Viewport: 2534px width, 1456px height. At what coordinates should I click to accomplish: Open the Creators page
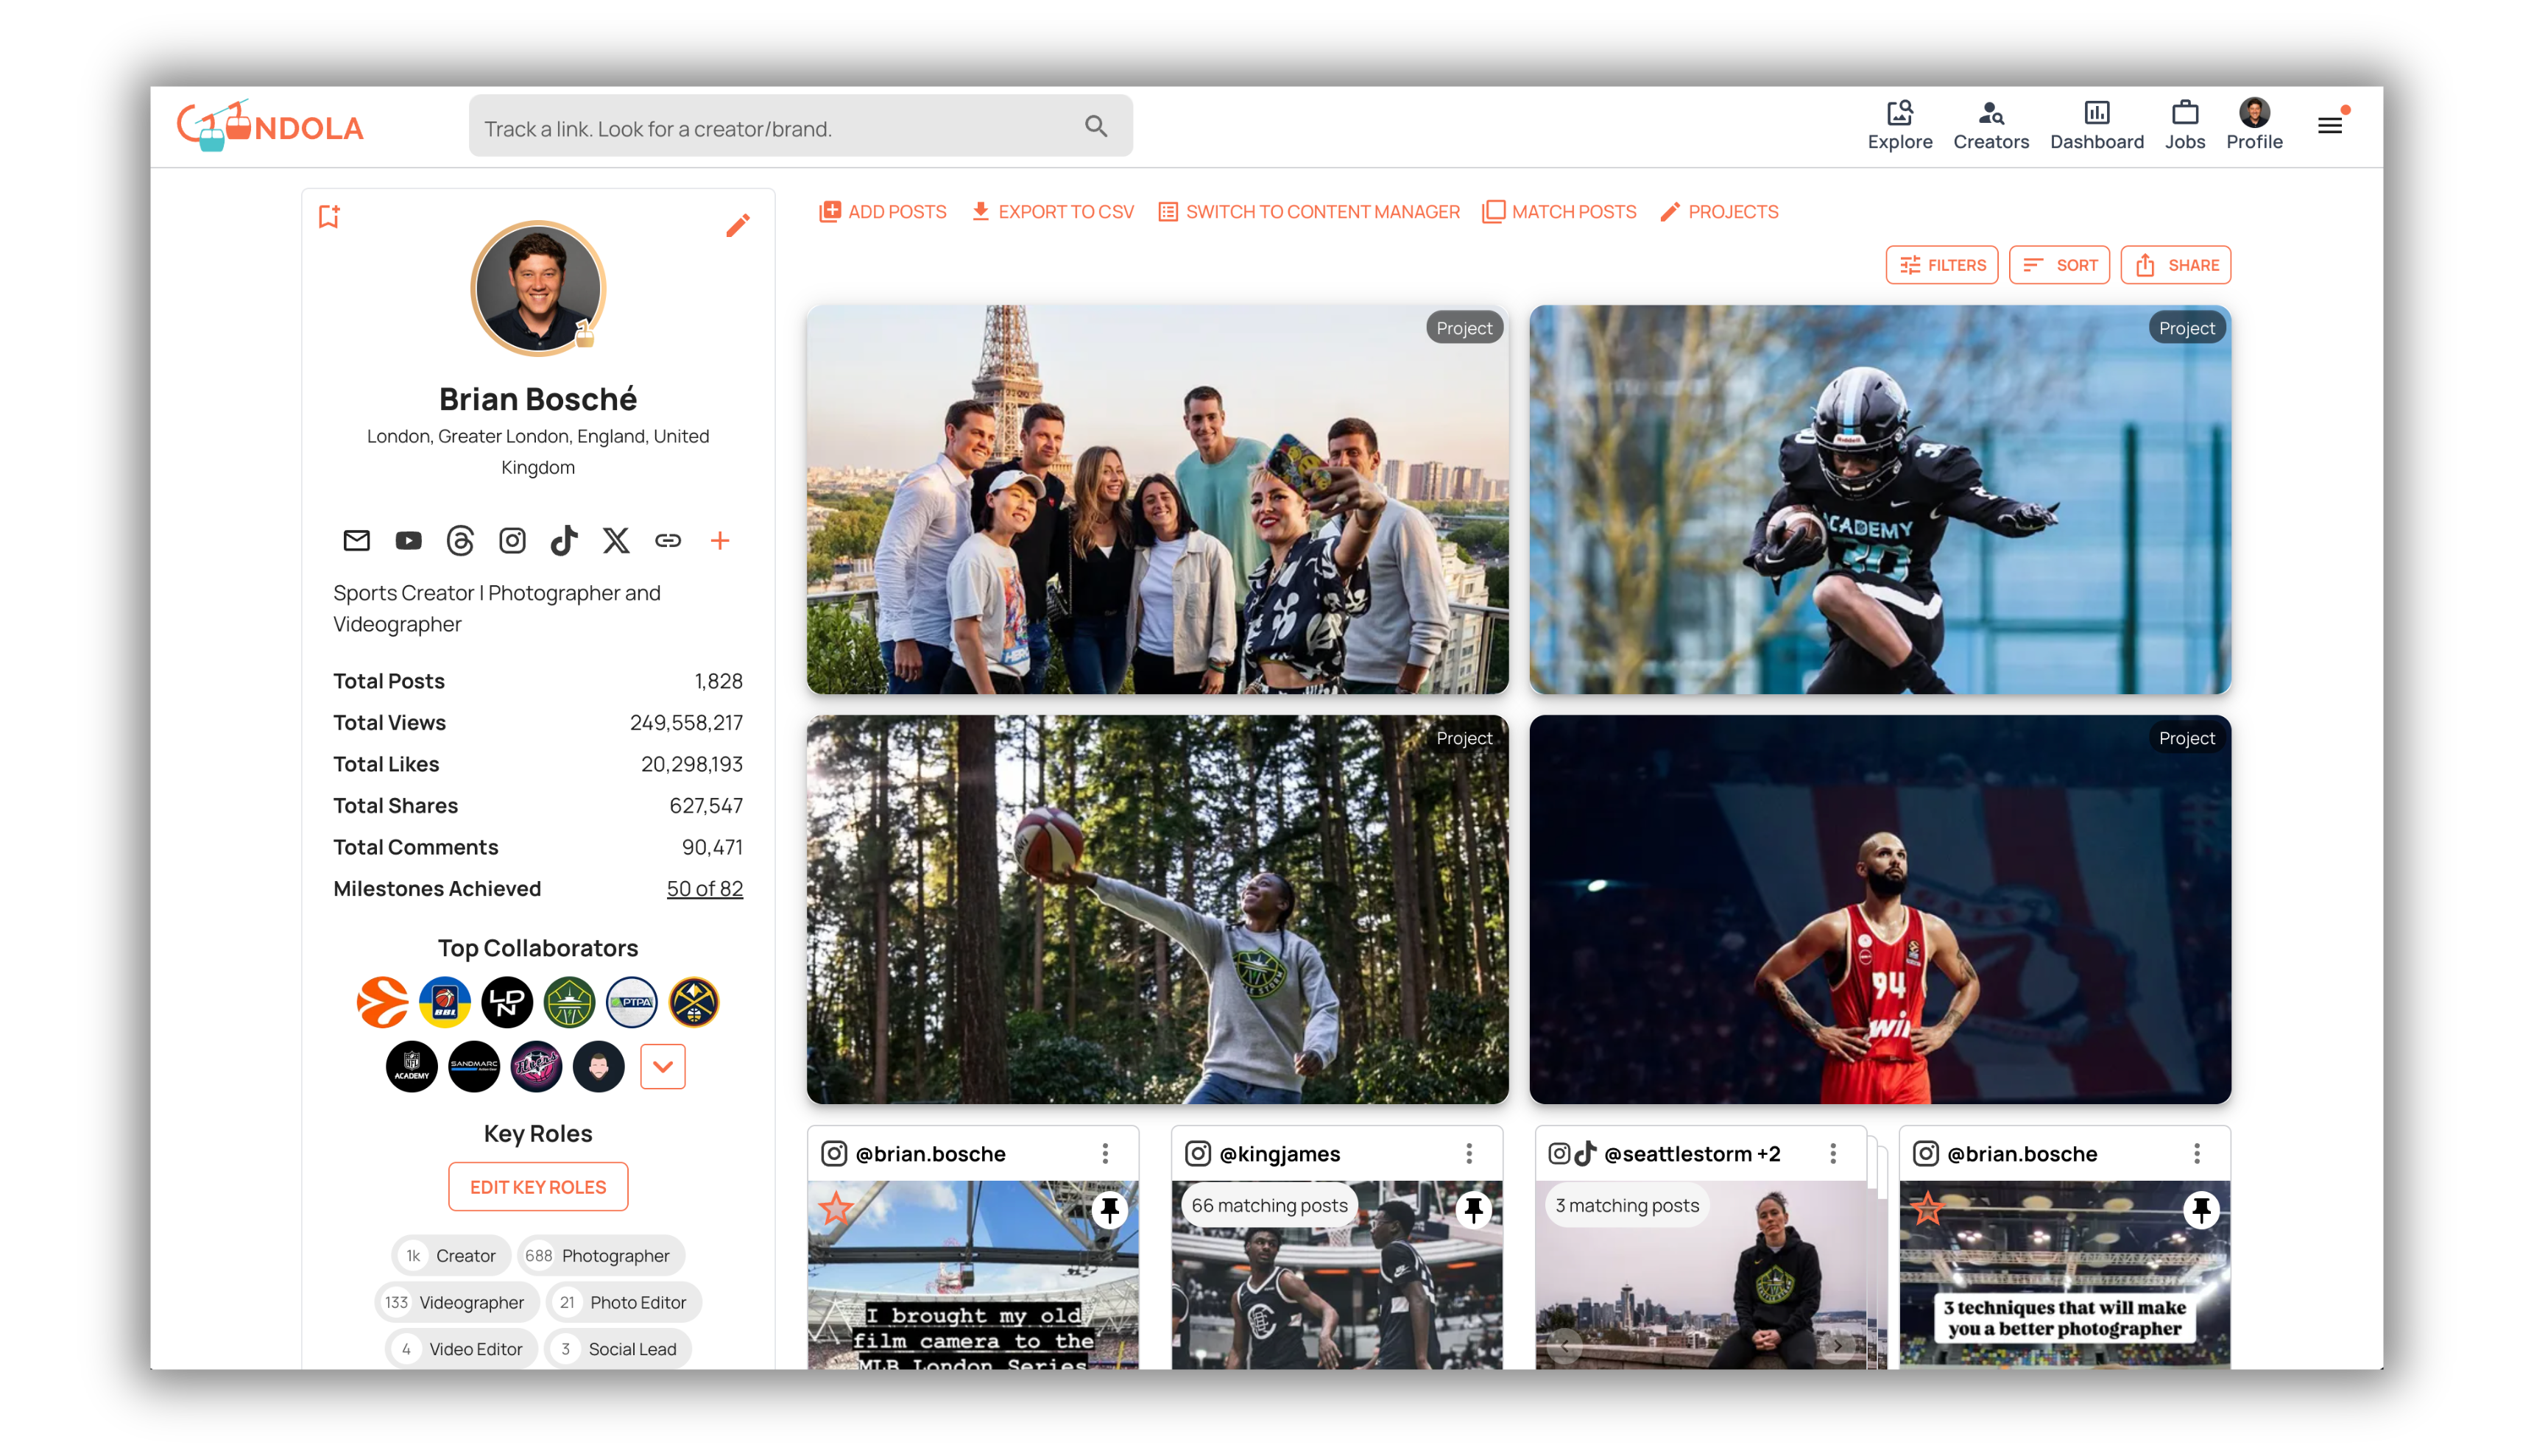1990,126
